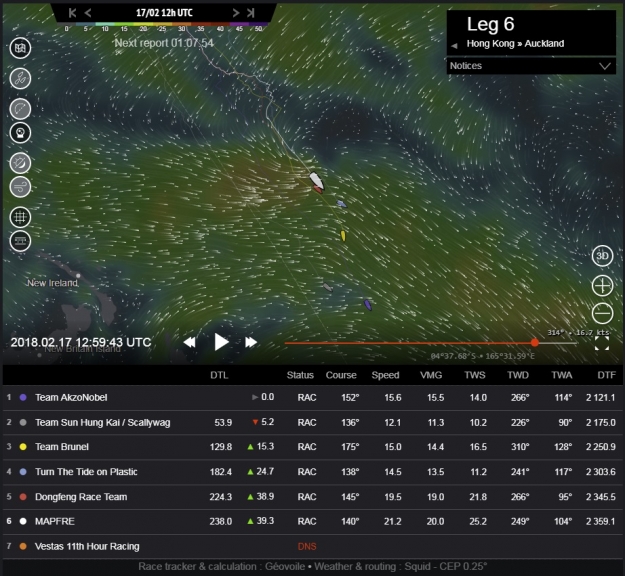The height and width of the screenshot is (576, 625).
Task: Click the crystal ball forecast icon
Action: point(20,133)
